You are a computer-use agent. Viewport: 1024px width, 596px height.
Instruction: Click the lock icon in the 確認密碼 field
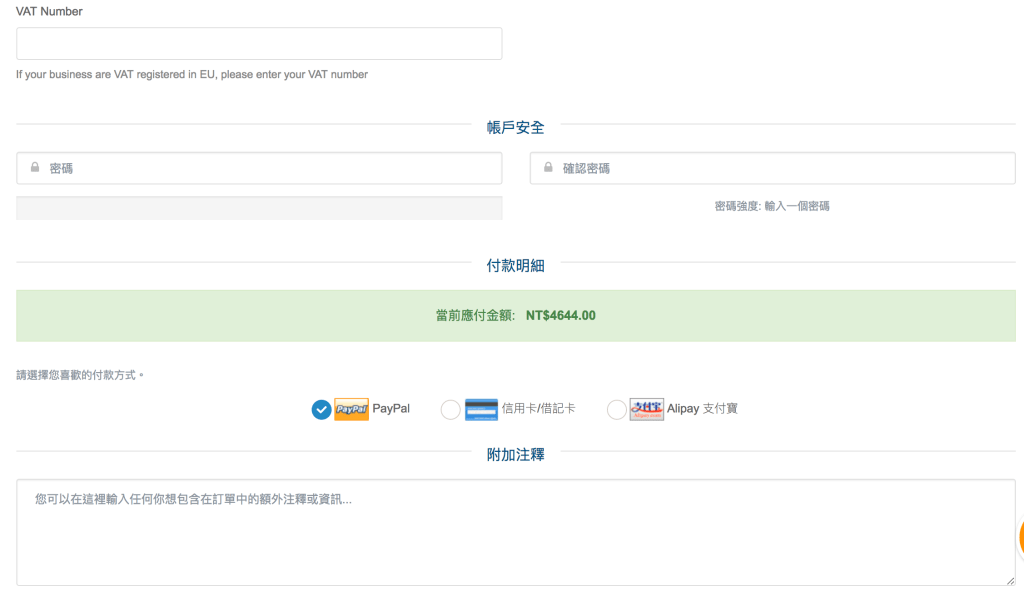click(548, 168)
